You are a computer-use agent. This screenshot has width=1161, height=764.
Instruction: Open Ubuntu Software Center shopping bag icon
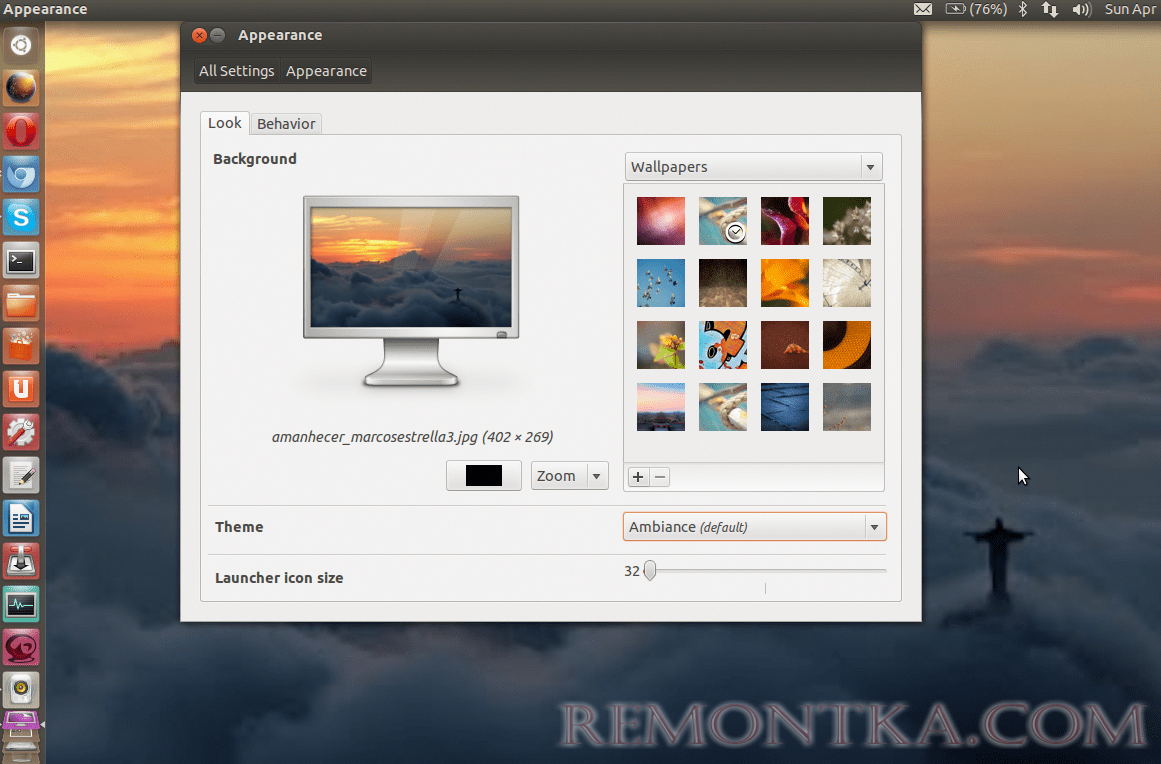21,346
